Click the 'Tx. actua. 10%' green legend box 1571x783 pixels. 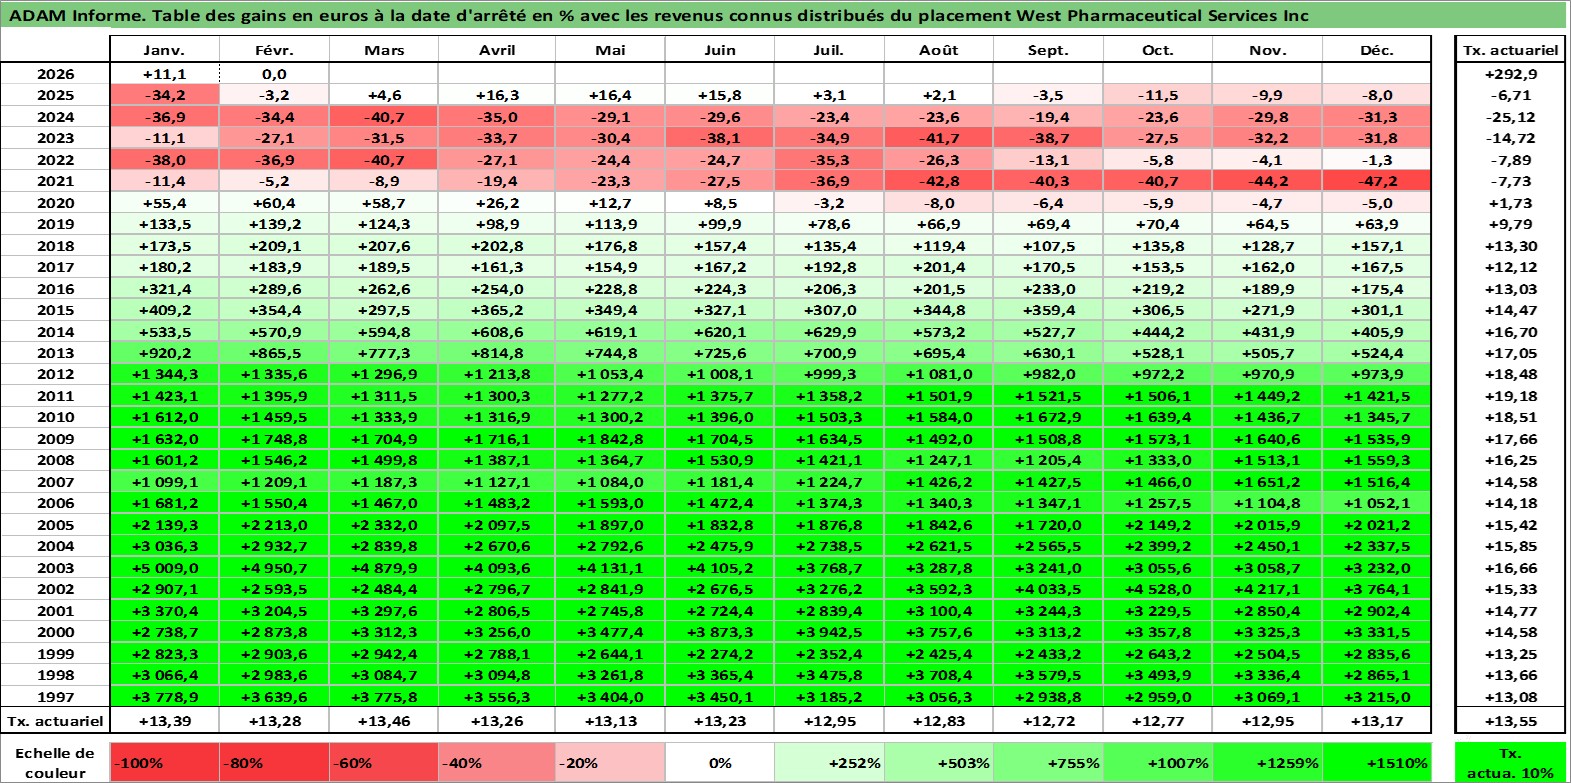click(x=1510, y=762)
